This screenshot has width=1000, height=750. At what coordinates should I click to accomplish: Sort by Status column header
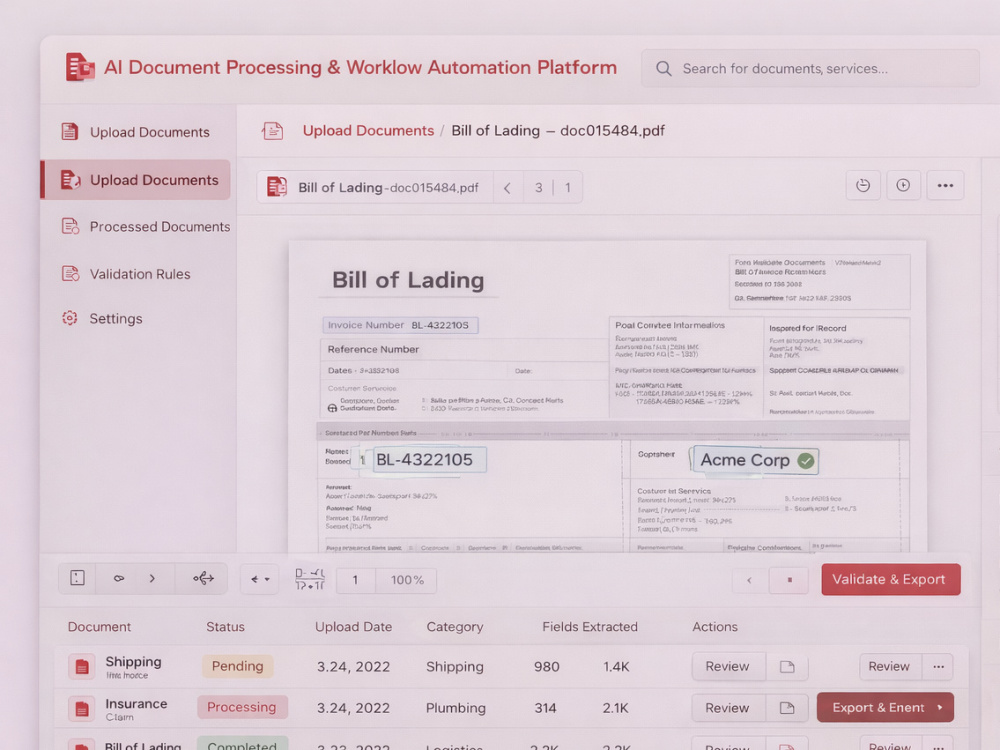[x=225, y=627]
